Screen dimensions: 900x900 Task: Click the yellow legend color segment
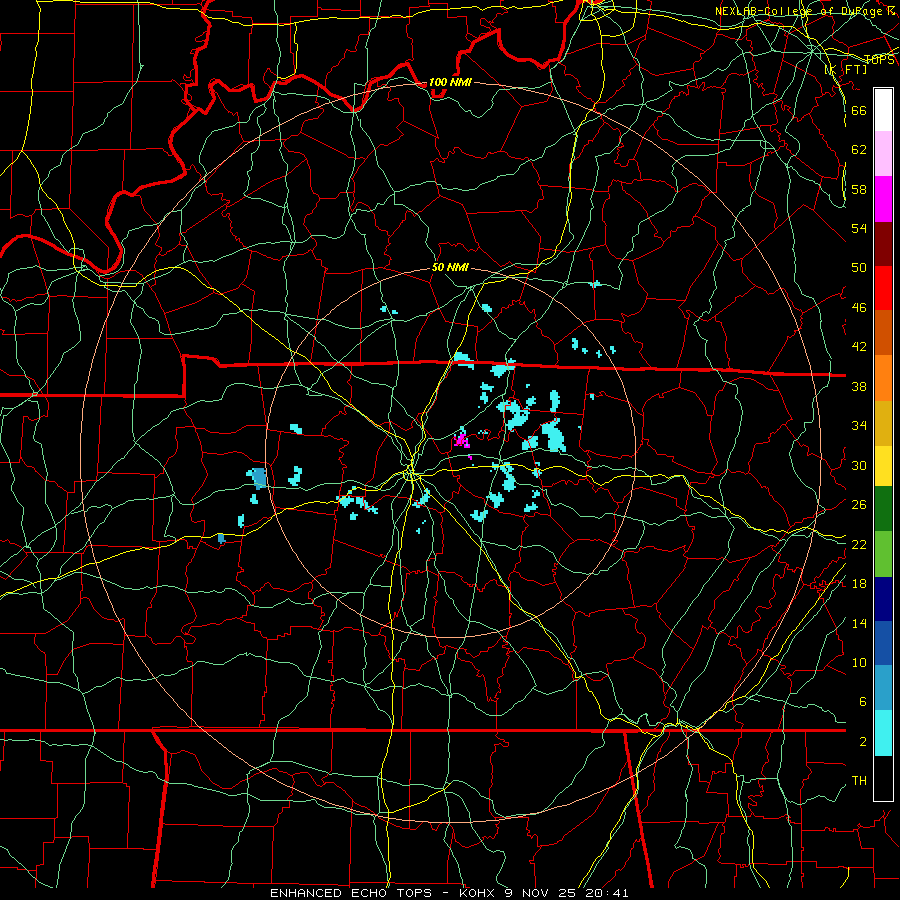click(883, 466)
